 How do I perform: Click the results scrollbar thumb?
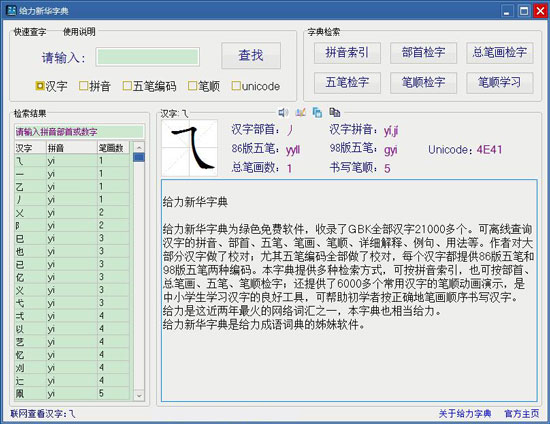click(x=139, y=157)
